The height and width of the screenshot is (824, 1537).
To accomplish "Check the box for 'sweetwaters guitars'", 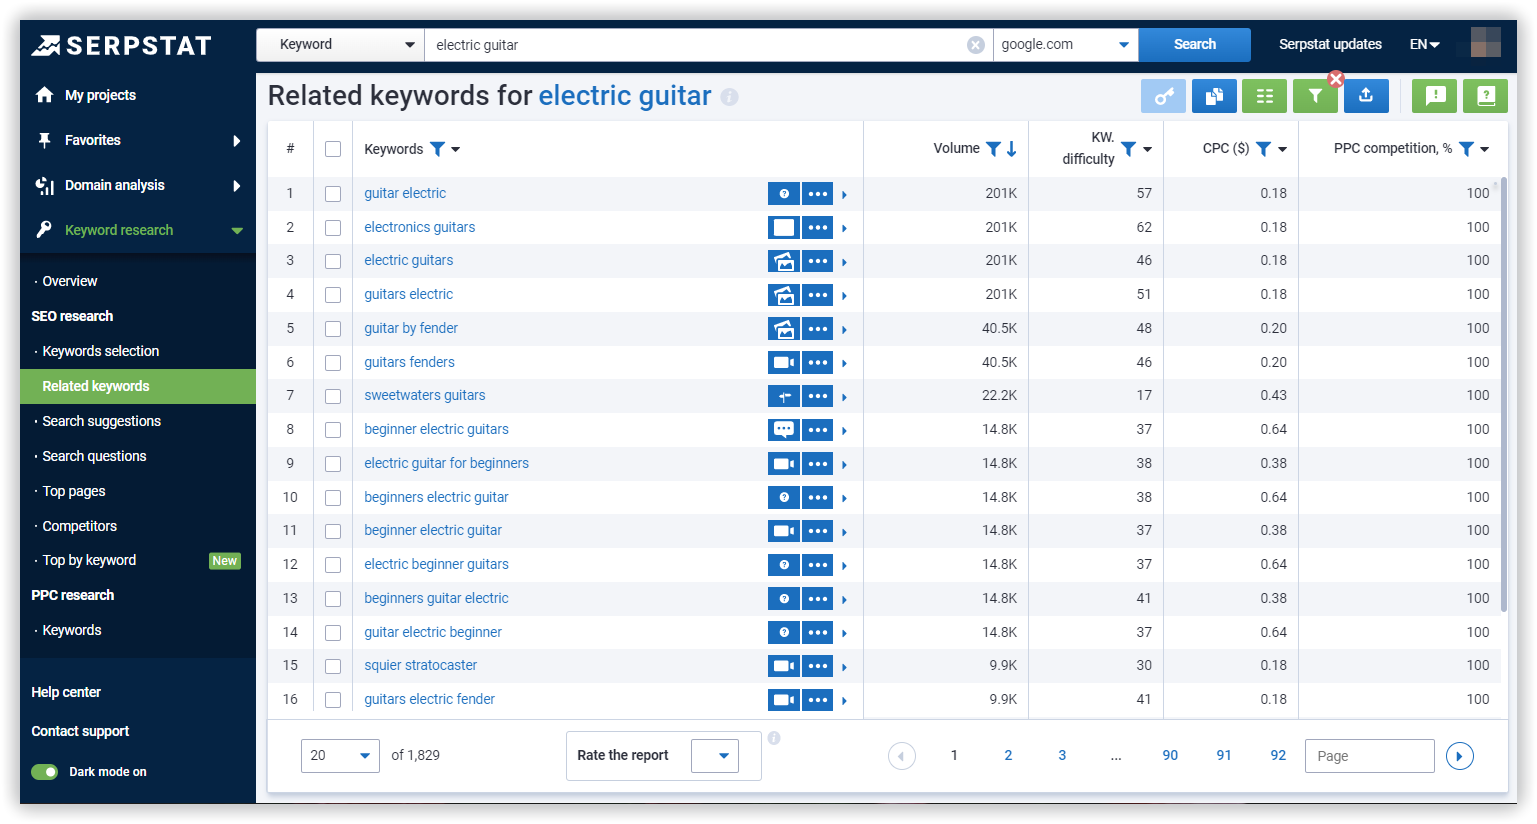I will (333, 396).
